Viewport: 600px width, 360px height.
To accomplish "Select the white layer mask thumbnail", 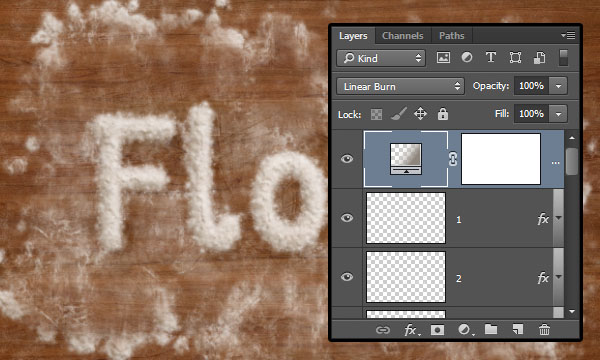I will (x=501, y=159).
